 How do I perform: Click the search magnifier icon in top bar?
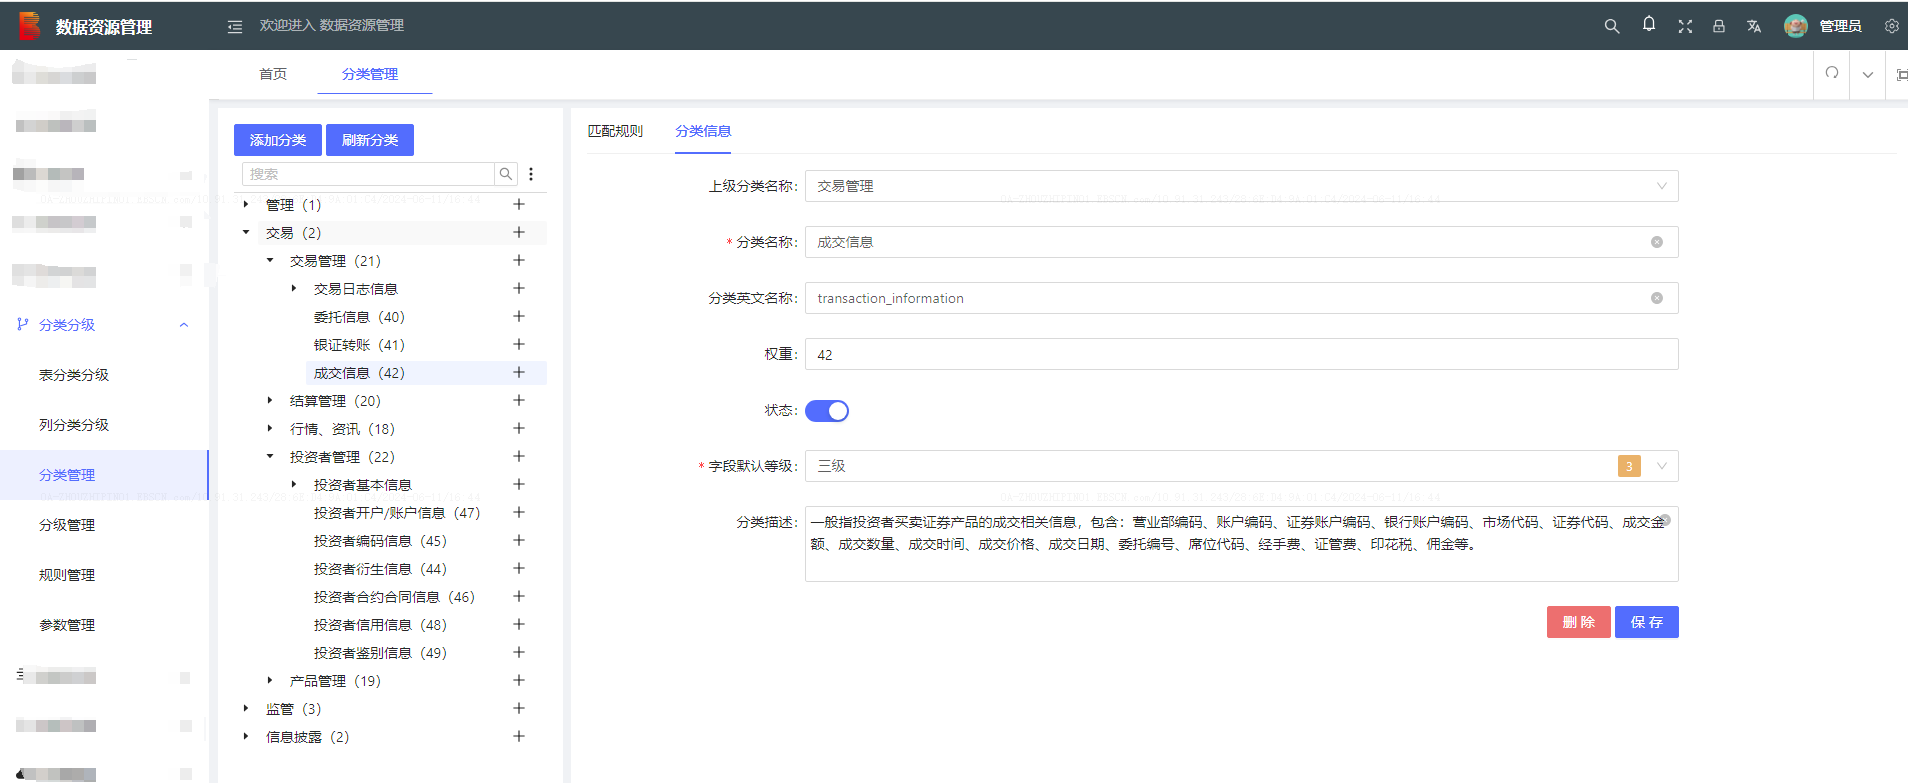[x=1612, y=26]
